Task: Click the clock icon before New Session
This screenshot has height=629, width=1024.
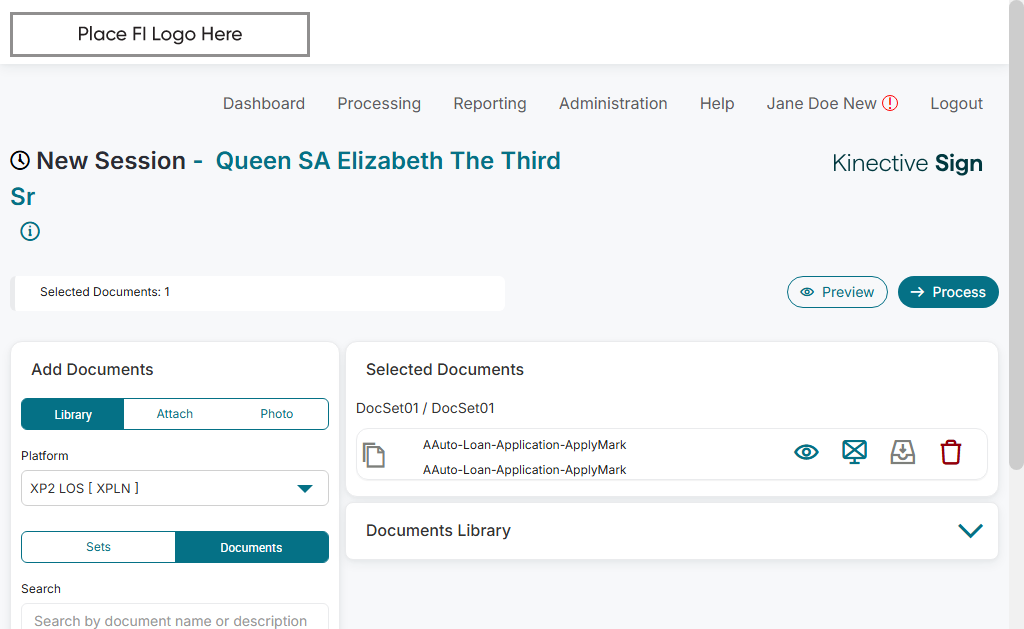Action: [x=20, y=161]
